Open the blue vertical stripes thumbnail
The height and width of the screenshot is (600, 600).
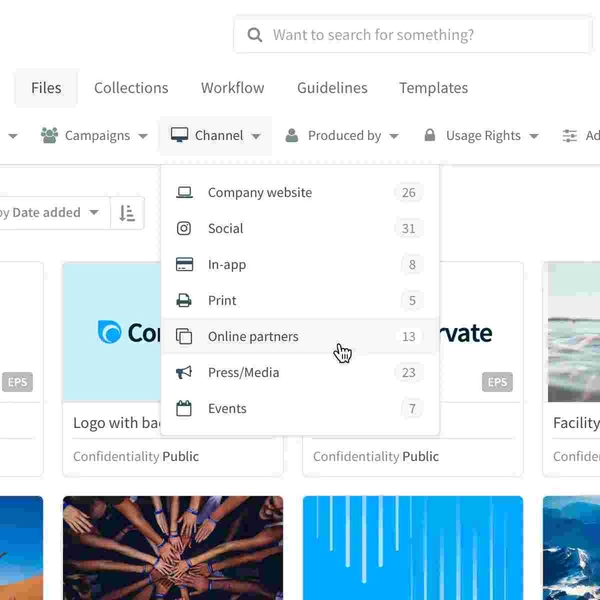tap(413, 548)
